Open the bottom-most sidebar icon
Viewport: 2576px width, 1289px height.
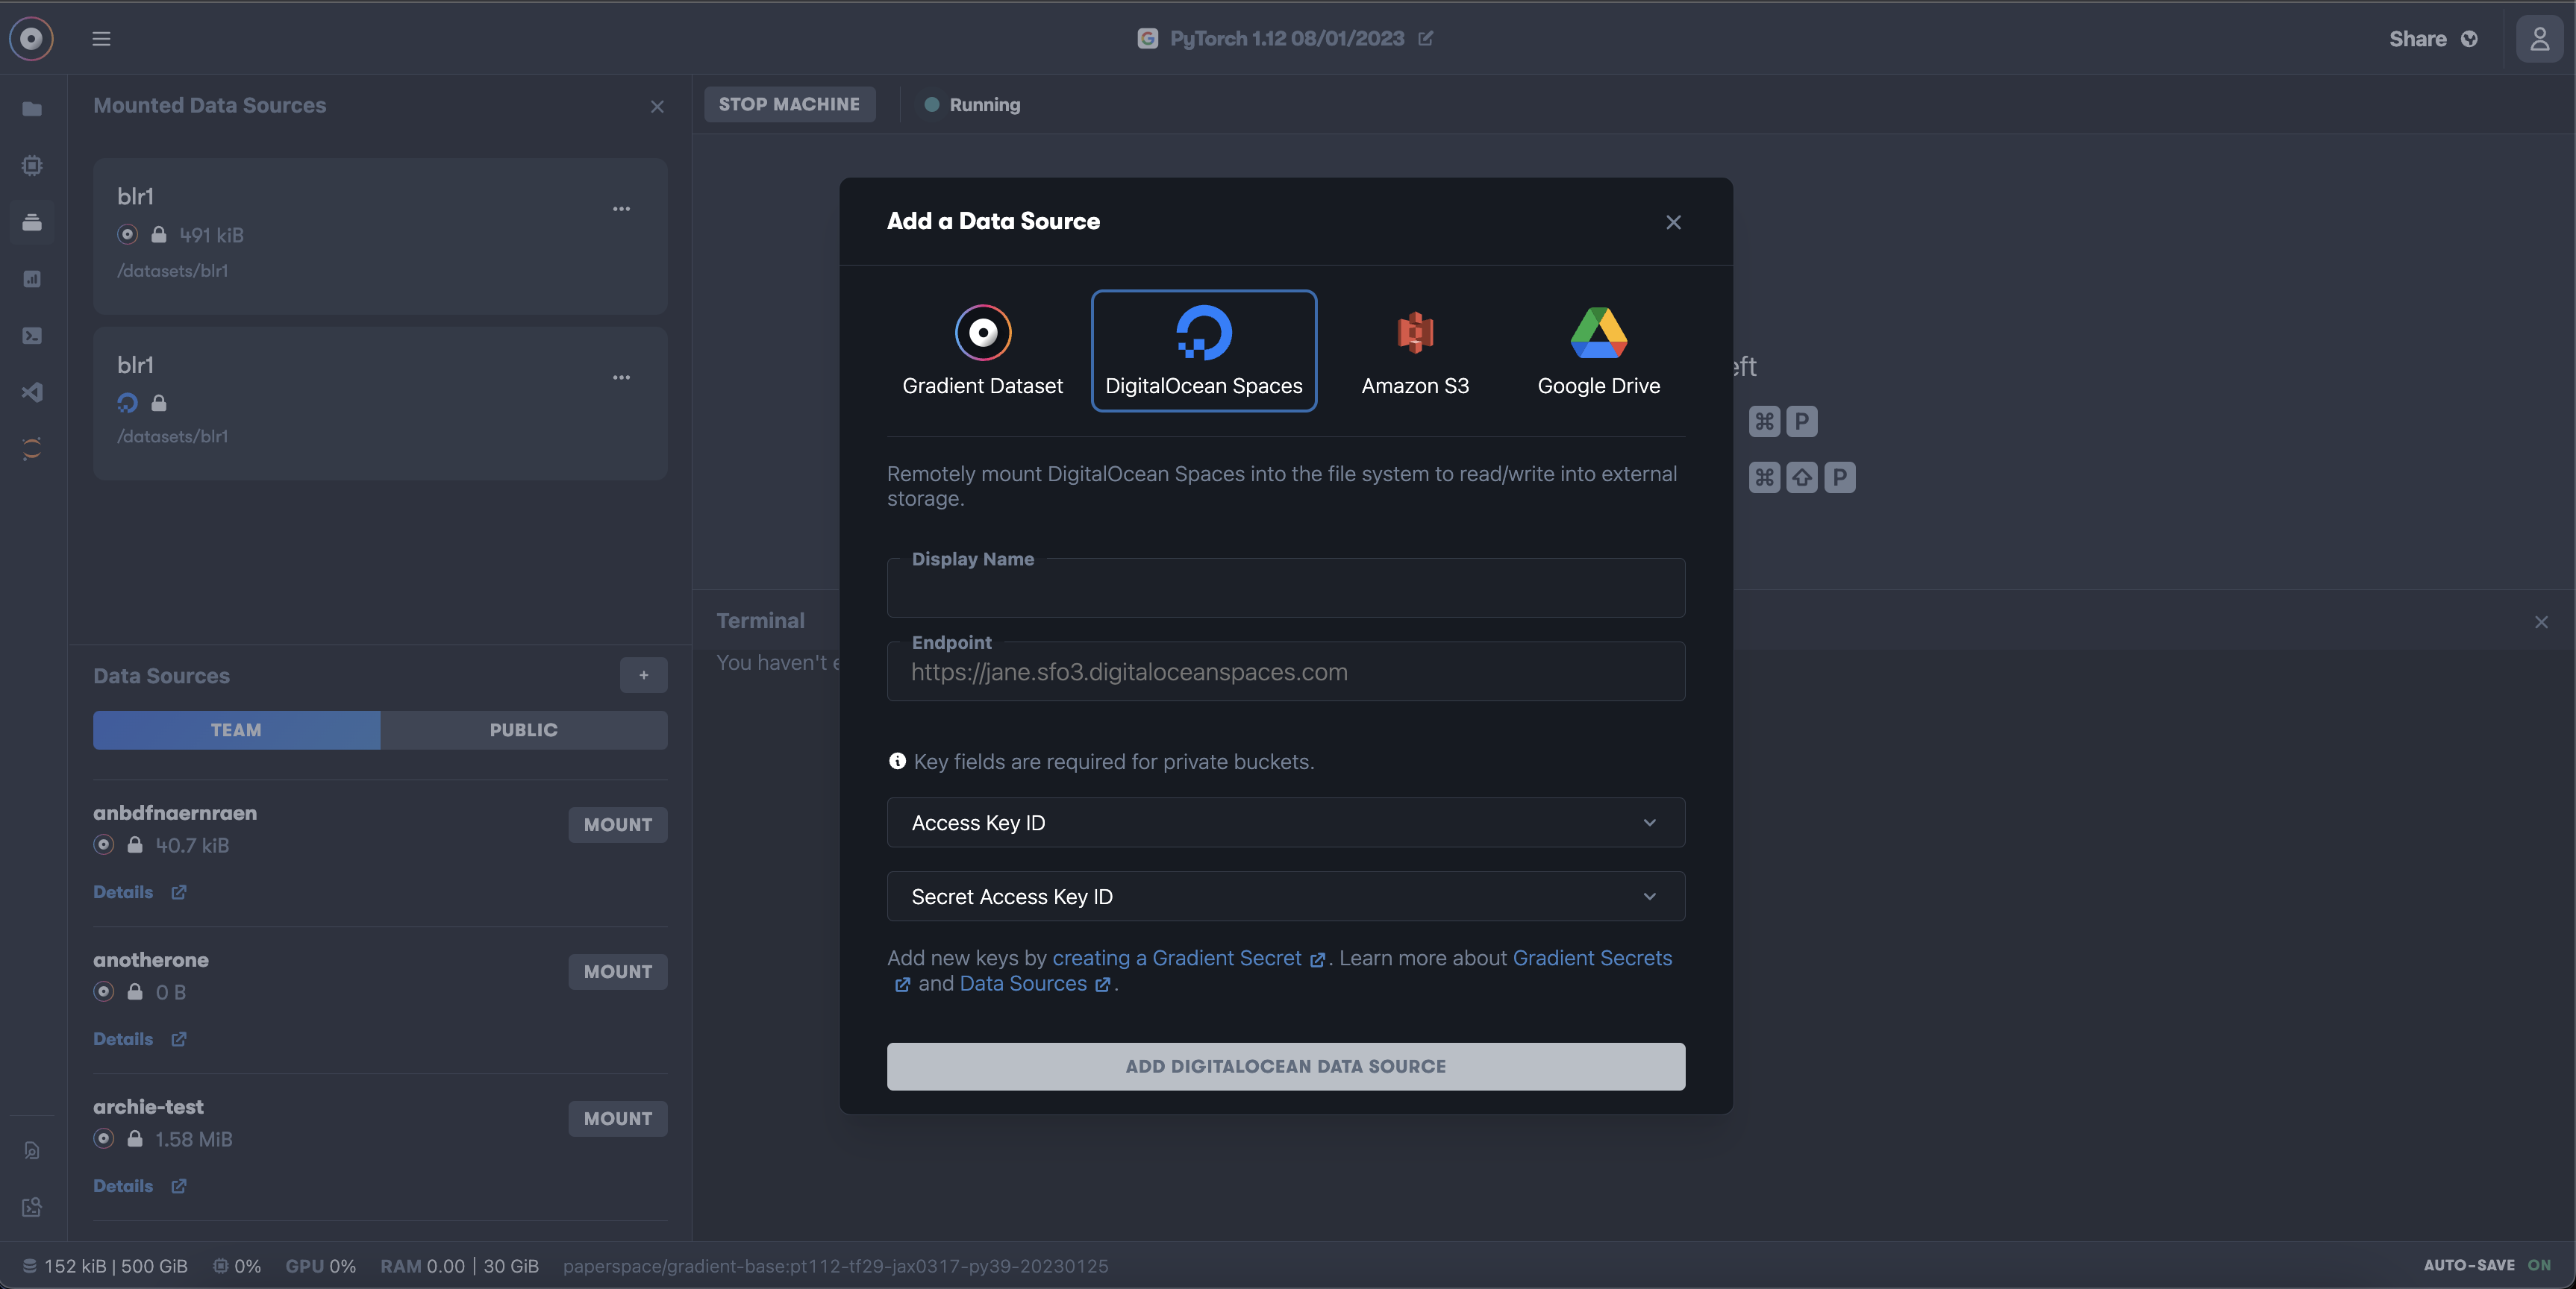coord(32,1207)
